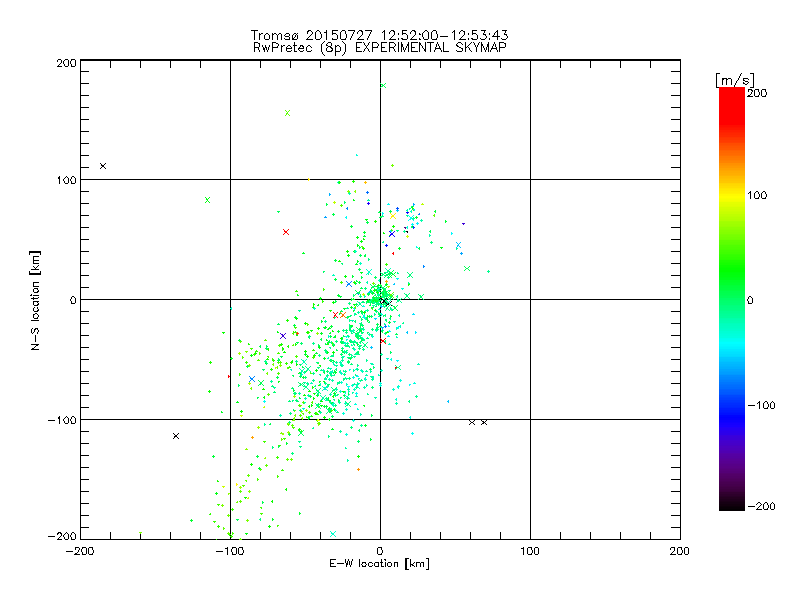Screen dimensions: 800x600
Task: Click the colorbar '-100' value label
Action: 761,405
